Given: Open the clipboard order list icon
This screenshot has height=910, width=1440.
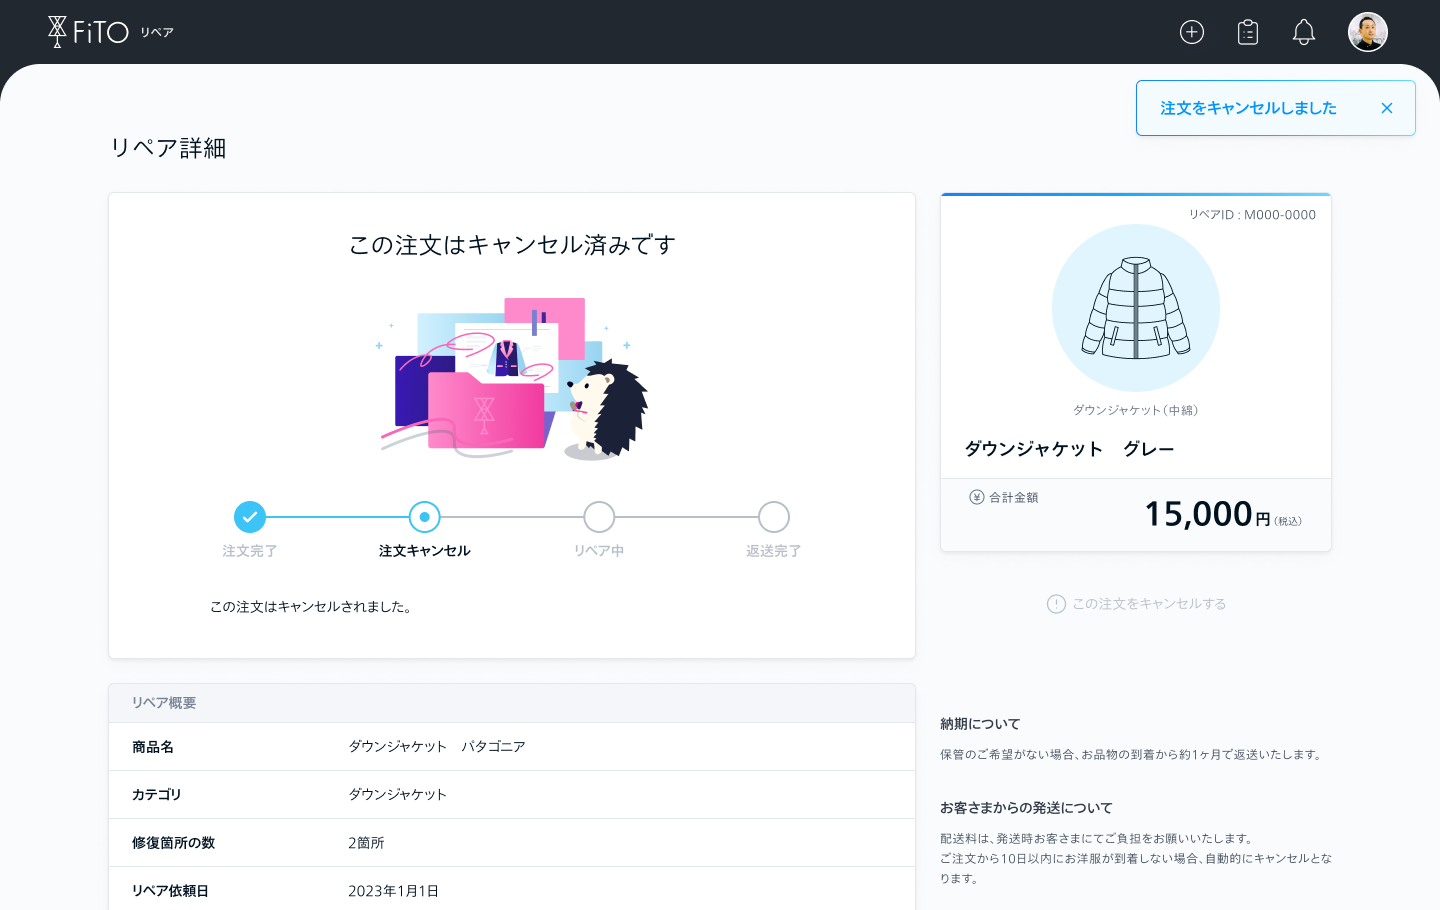Looking at the screenshot, I should (x=1248, y=31).
